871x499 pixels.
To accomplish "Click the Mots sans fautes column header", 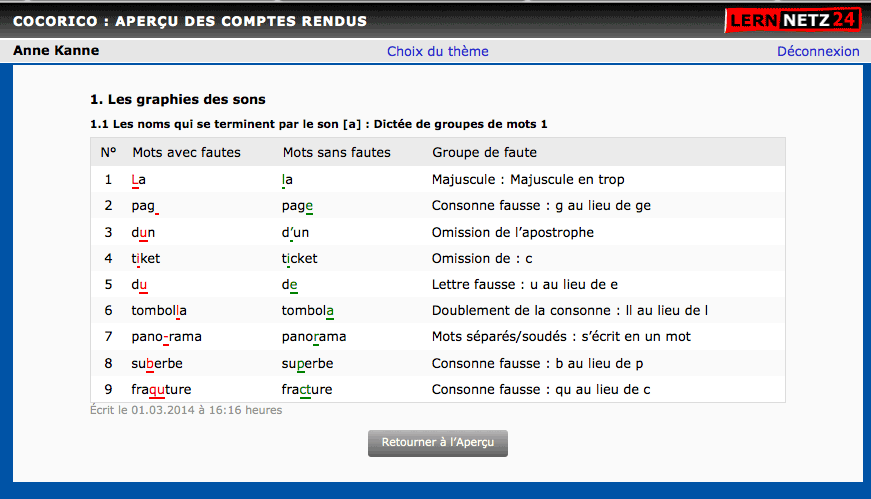I will tap(336, 152).
